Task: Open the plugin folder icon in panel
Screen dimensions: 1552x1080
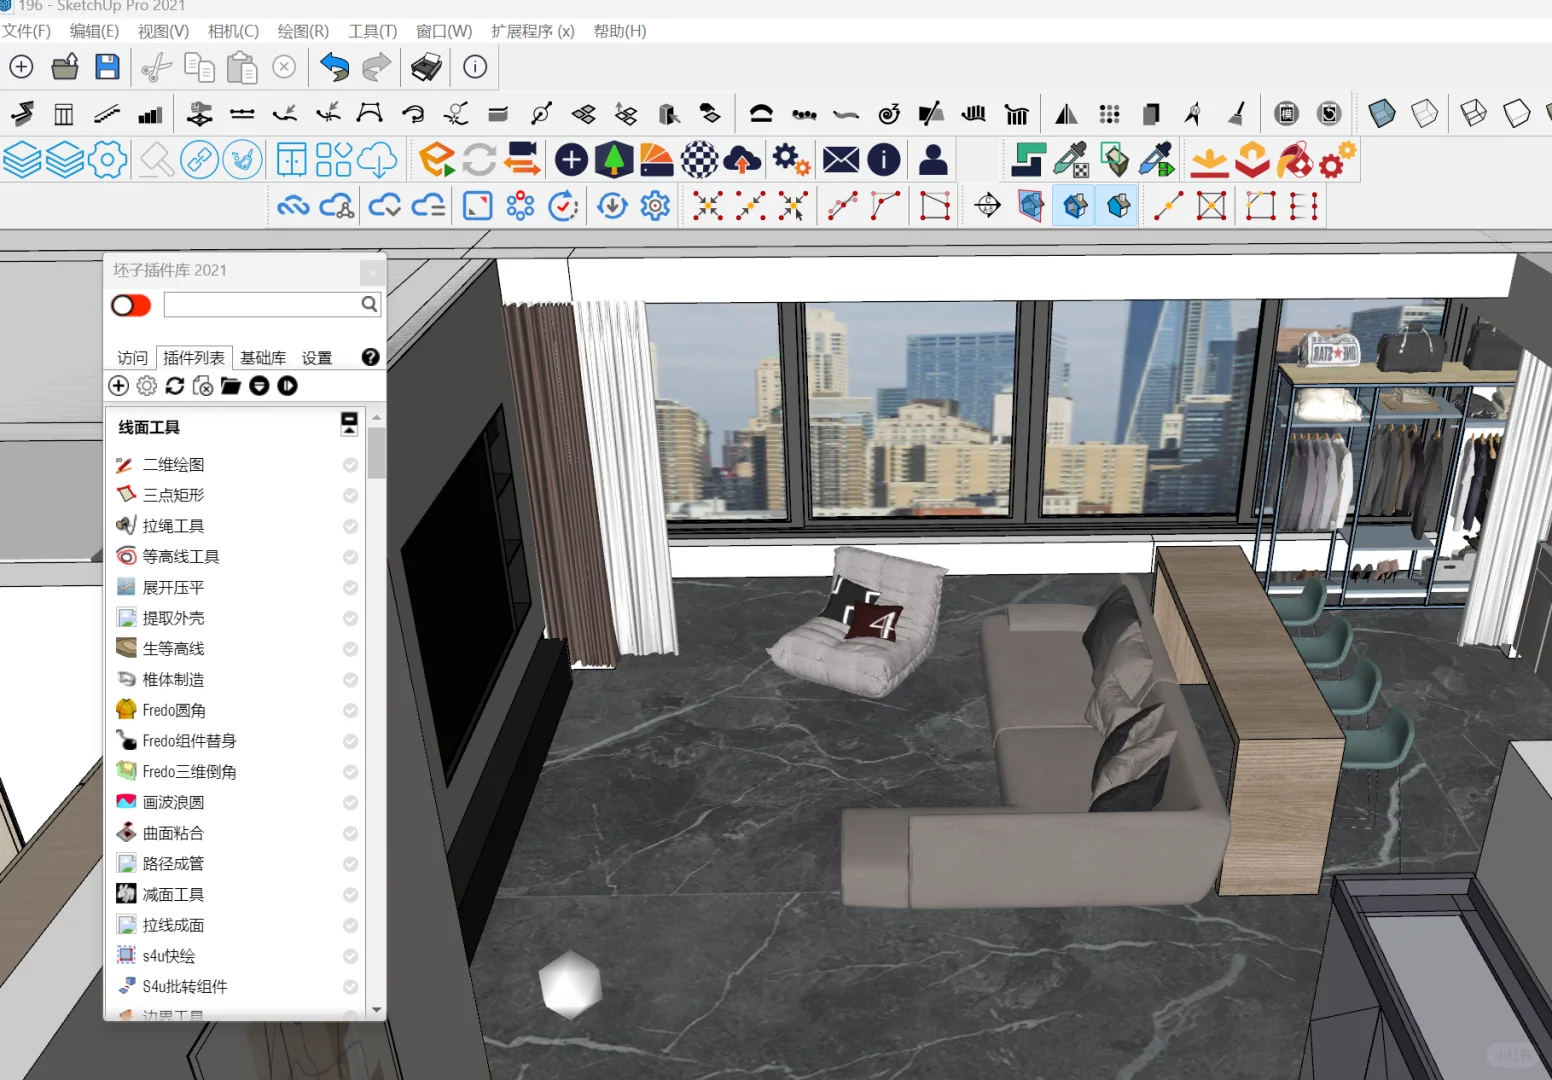Action: pos(231,386)
